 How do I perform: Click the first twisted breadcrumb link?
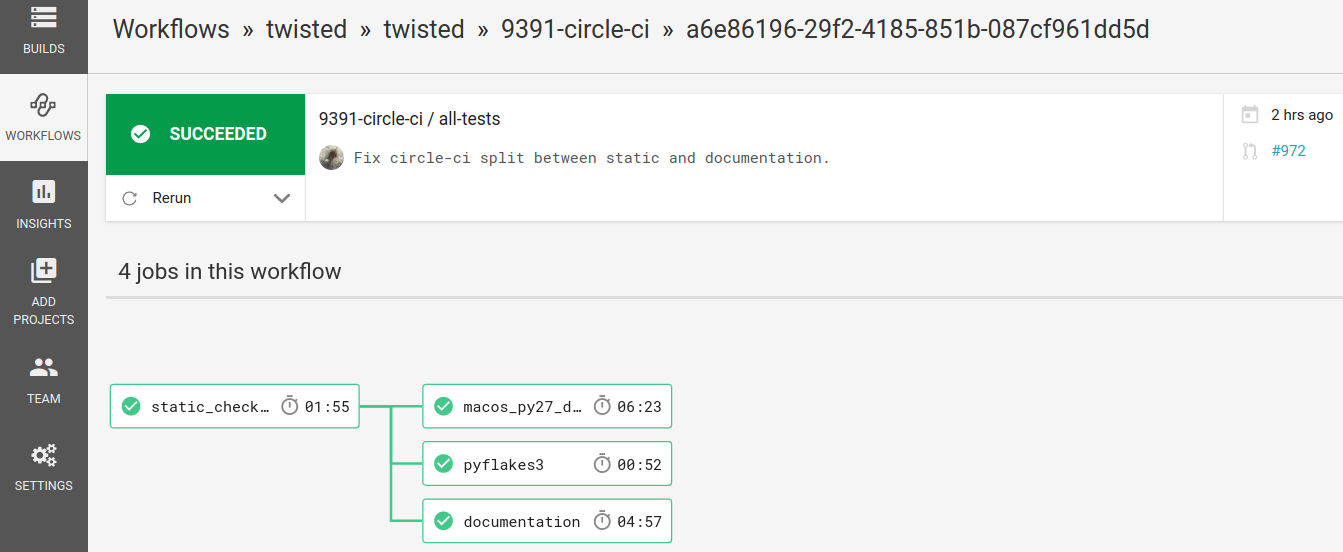(306, 30)
